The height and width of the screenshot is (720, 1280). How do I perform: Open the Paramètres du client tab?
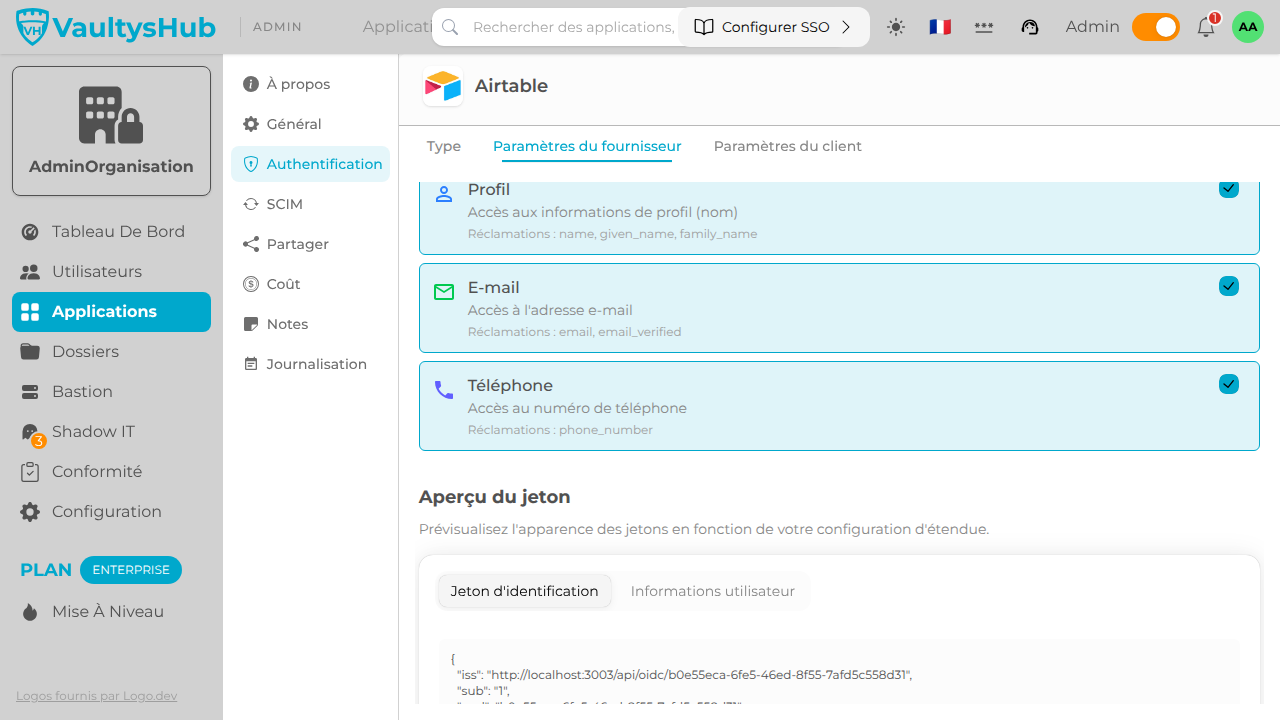pos(788,146)
